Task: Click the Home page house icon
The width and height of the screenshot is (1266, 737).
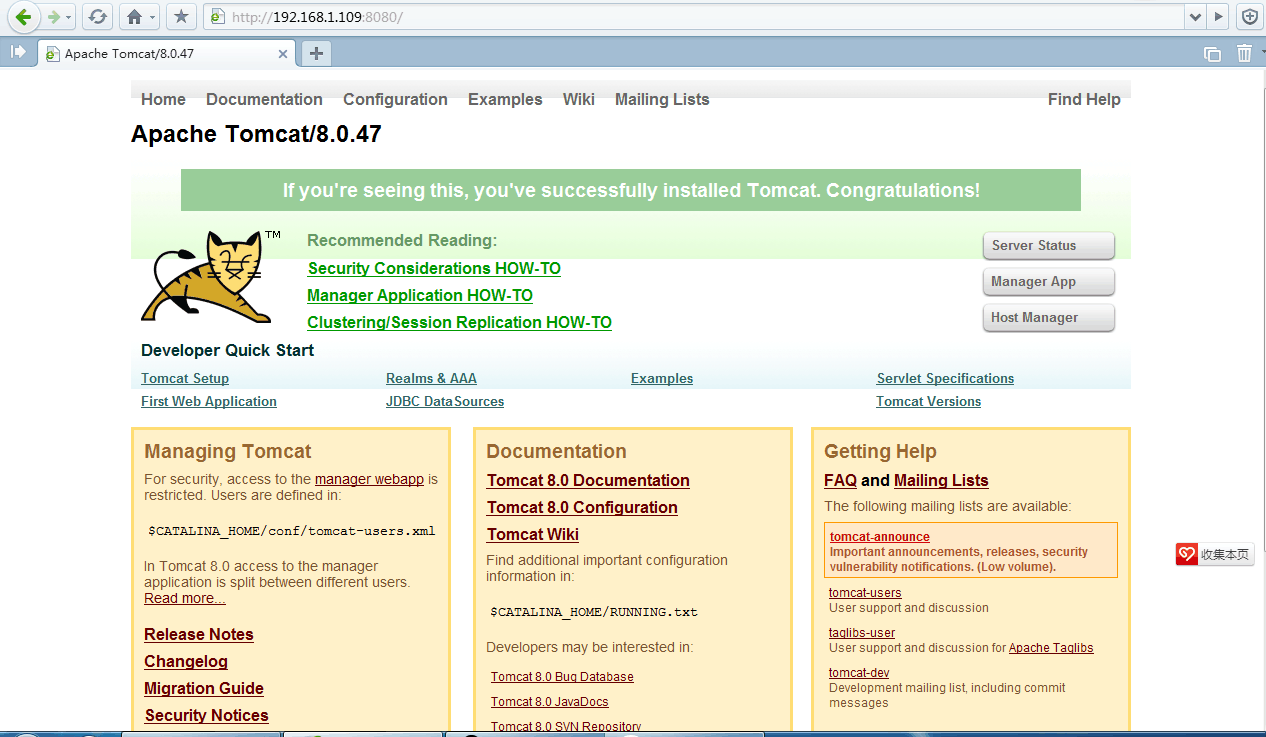Action: coord(134,17)
